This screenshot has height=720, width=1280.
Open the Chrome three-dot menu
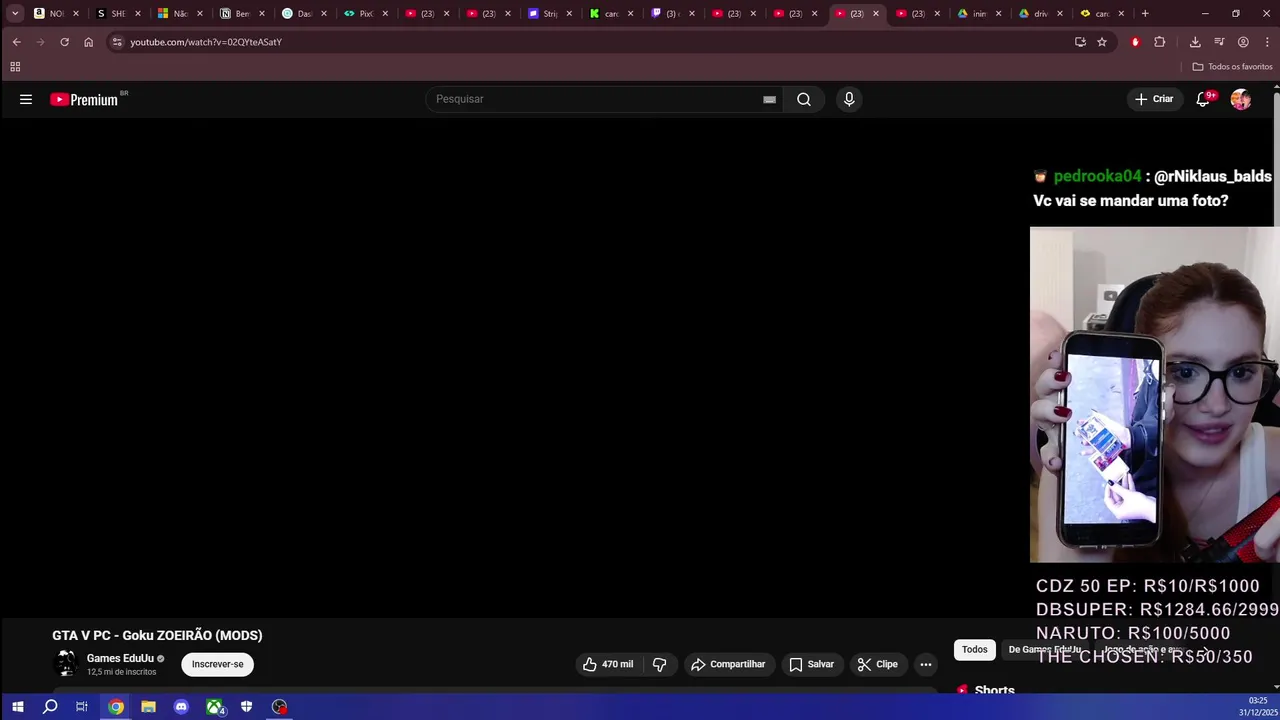pyautogui.click(x=1267, y=42)
